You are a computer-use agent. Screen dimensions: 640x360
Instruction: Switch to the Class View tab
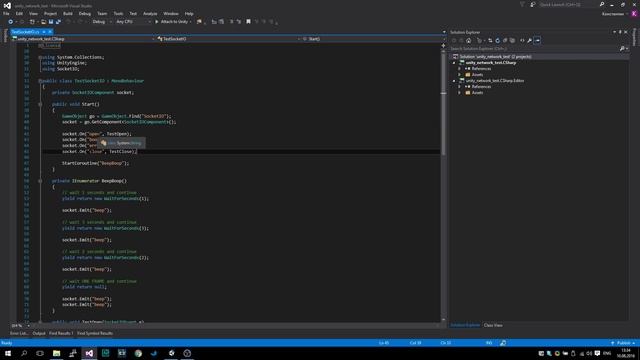493,325
